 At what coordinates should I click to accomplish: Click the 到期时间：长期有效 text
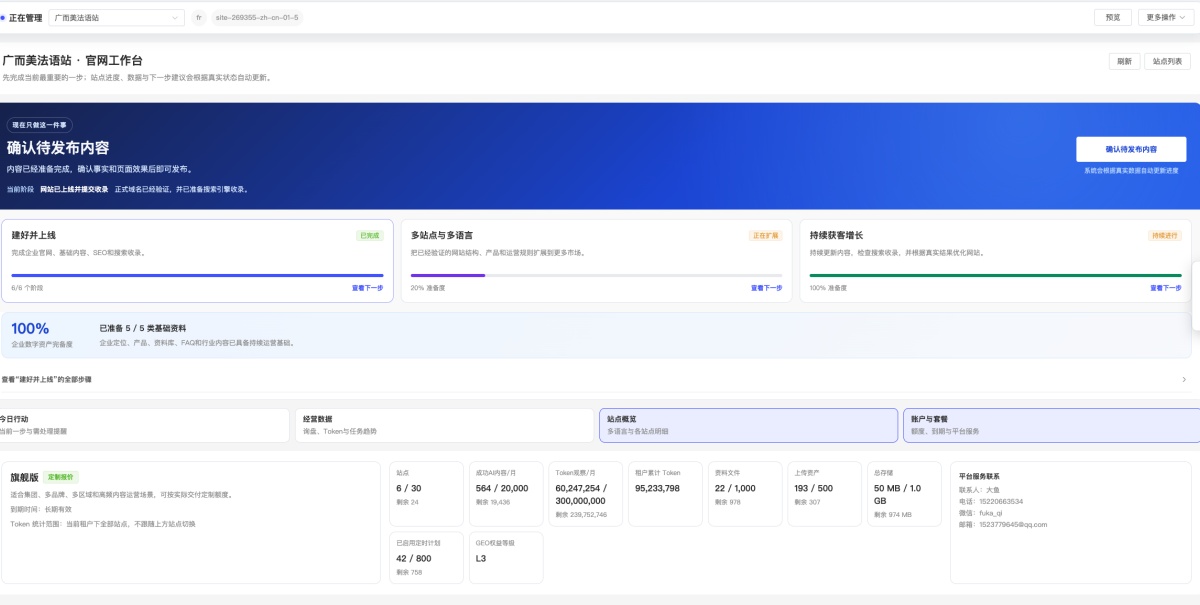41,509
